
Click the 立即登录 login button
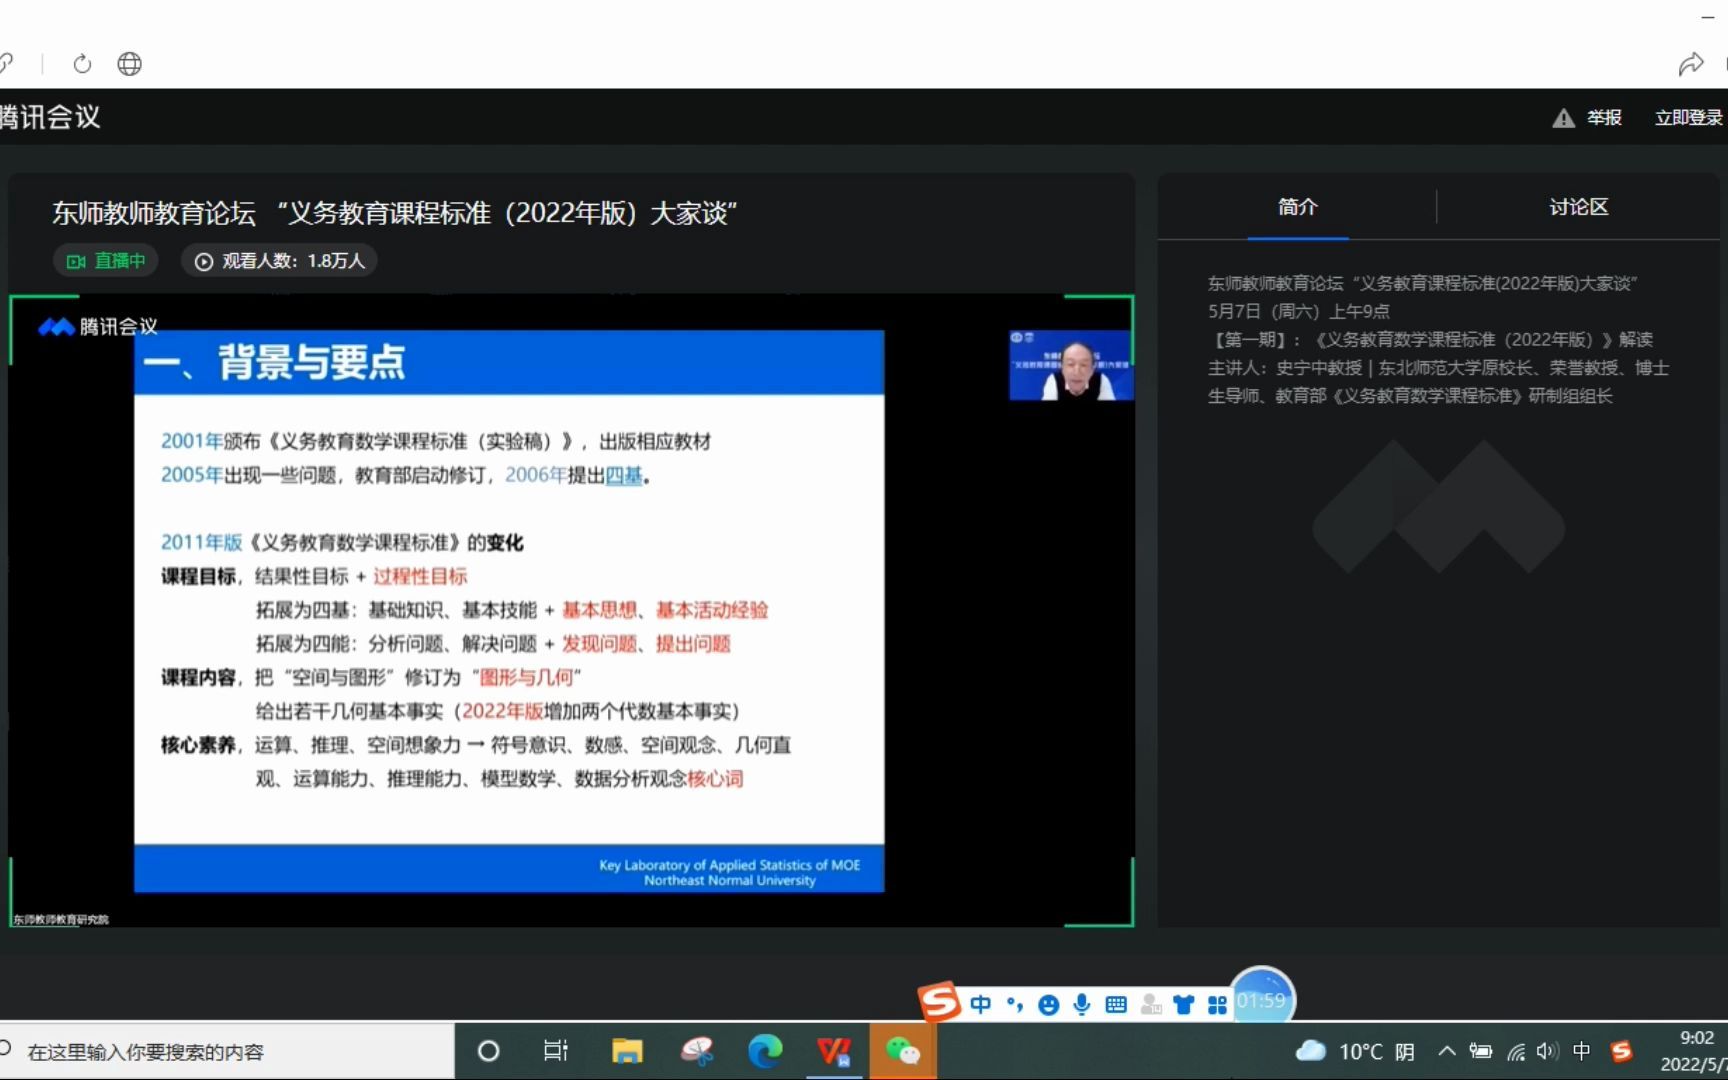[x=1688, y=117]
